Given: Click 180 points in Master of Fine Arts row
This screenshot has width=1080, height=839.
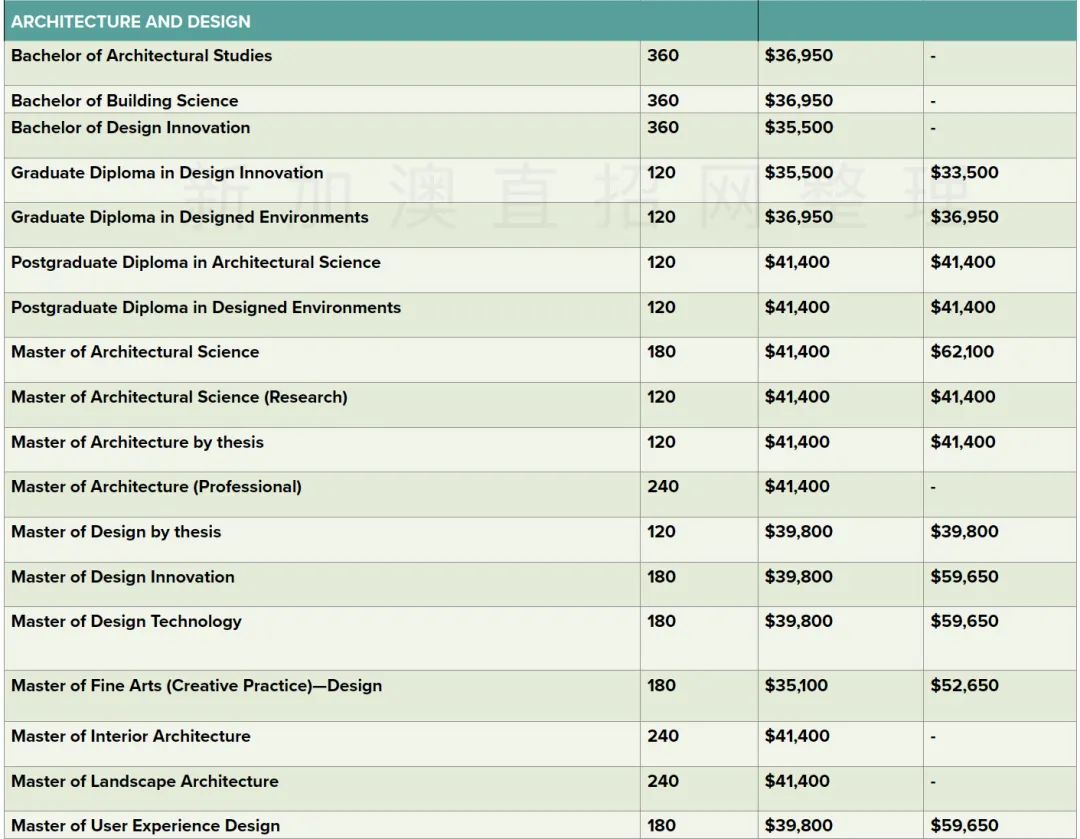Looking at the screenshot, I should pos(661,686).
